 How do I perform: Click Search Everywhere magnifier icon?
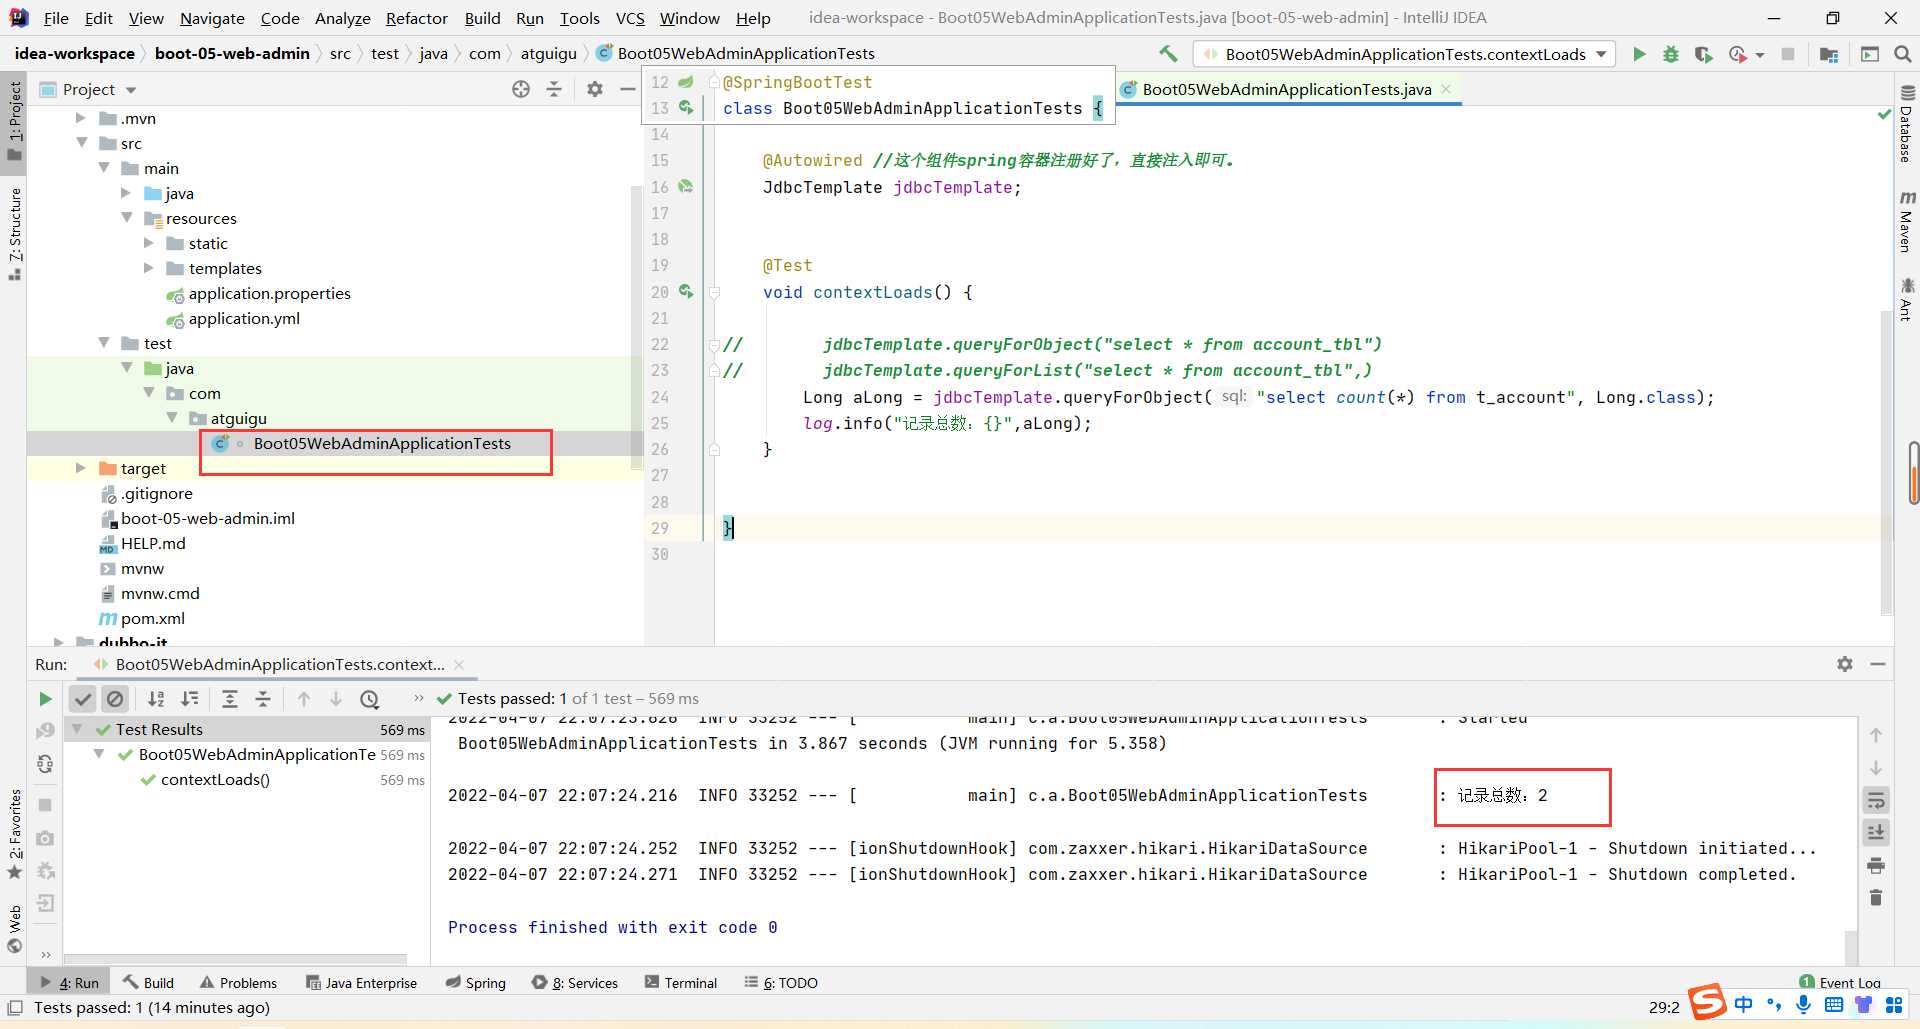click(1902, 54)
